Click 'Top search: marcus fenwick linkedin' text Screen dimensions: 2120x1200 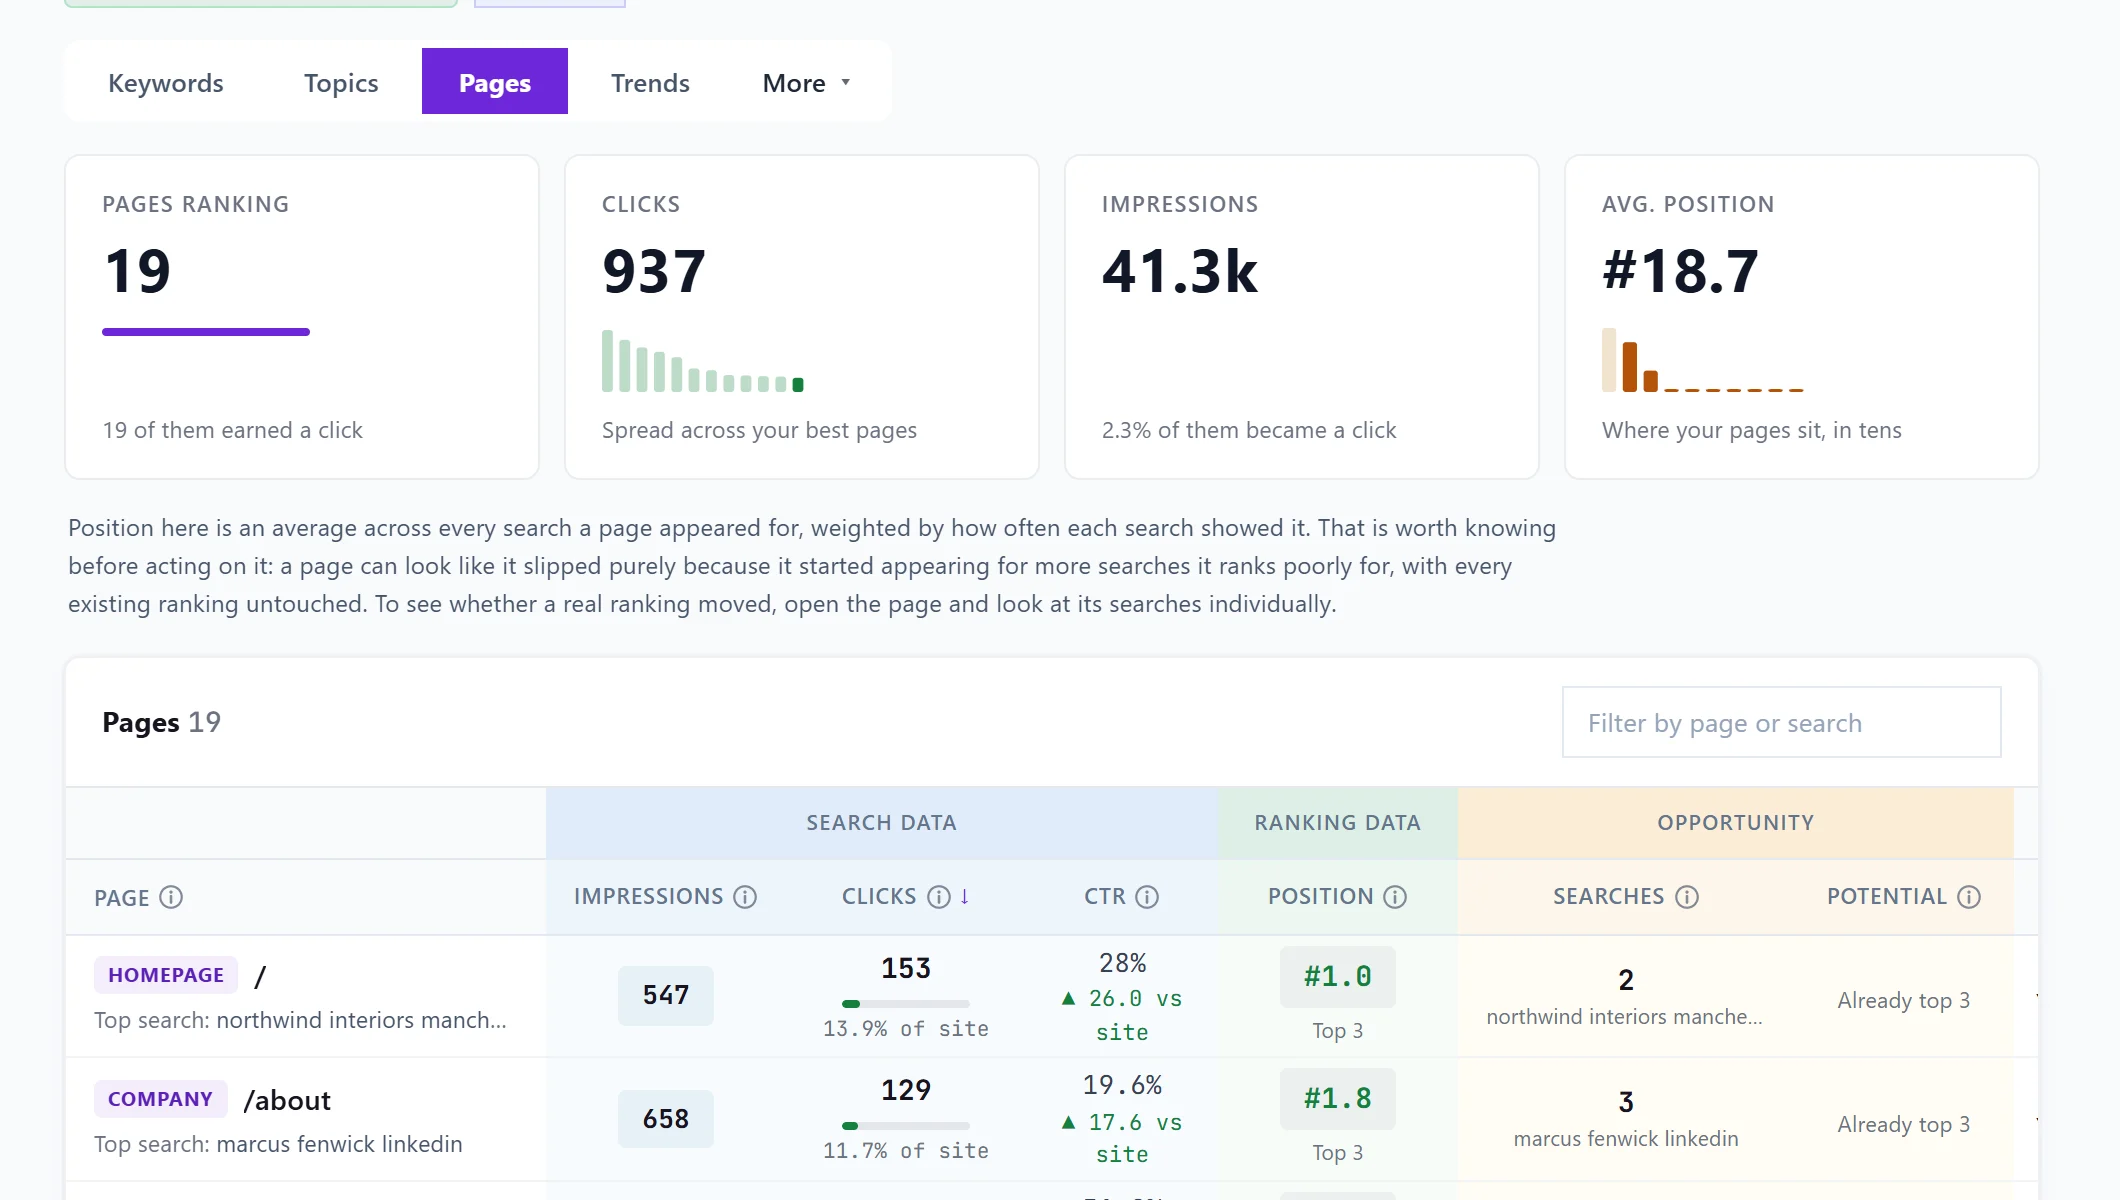pos(278,1144)
